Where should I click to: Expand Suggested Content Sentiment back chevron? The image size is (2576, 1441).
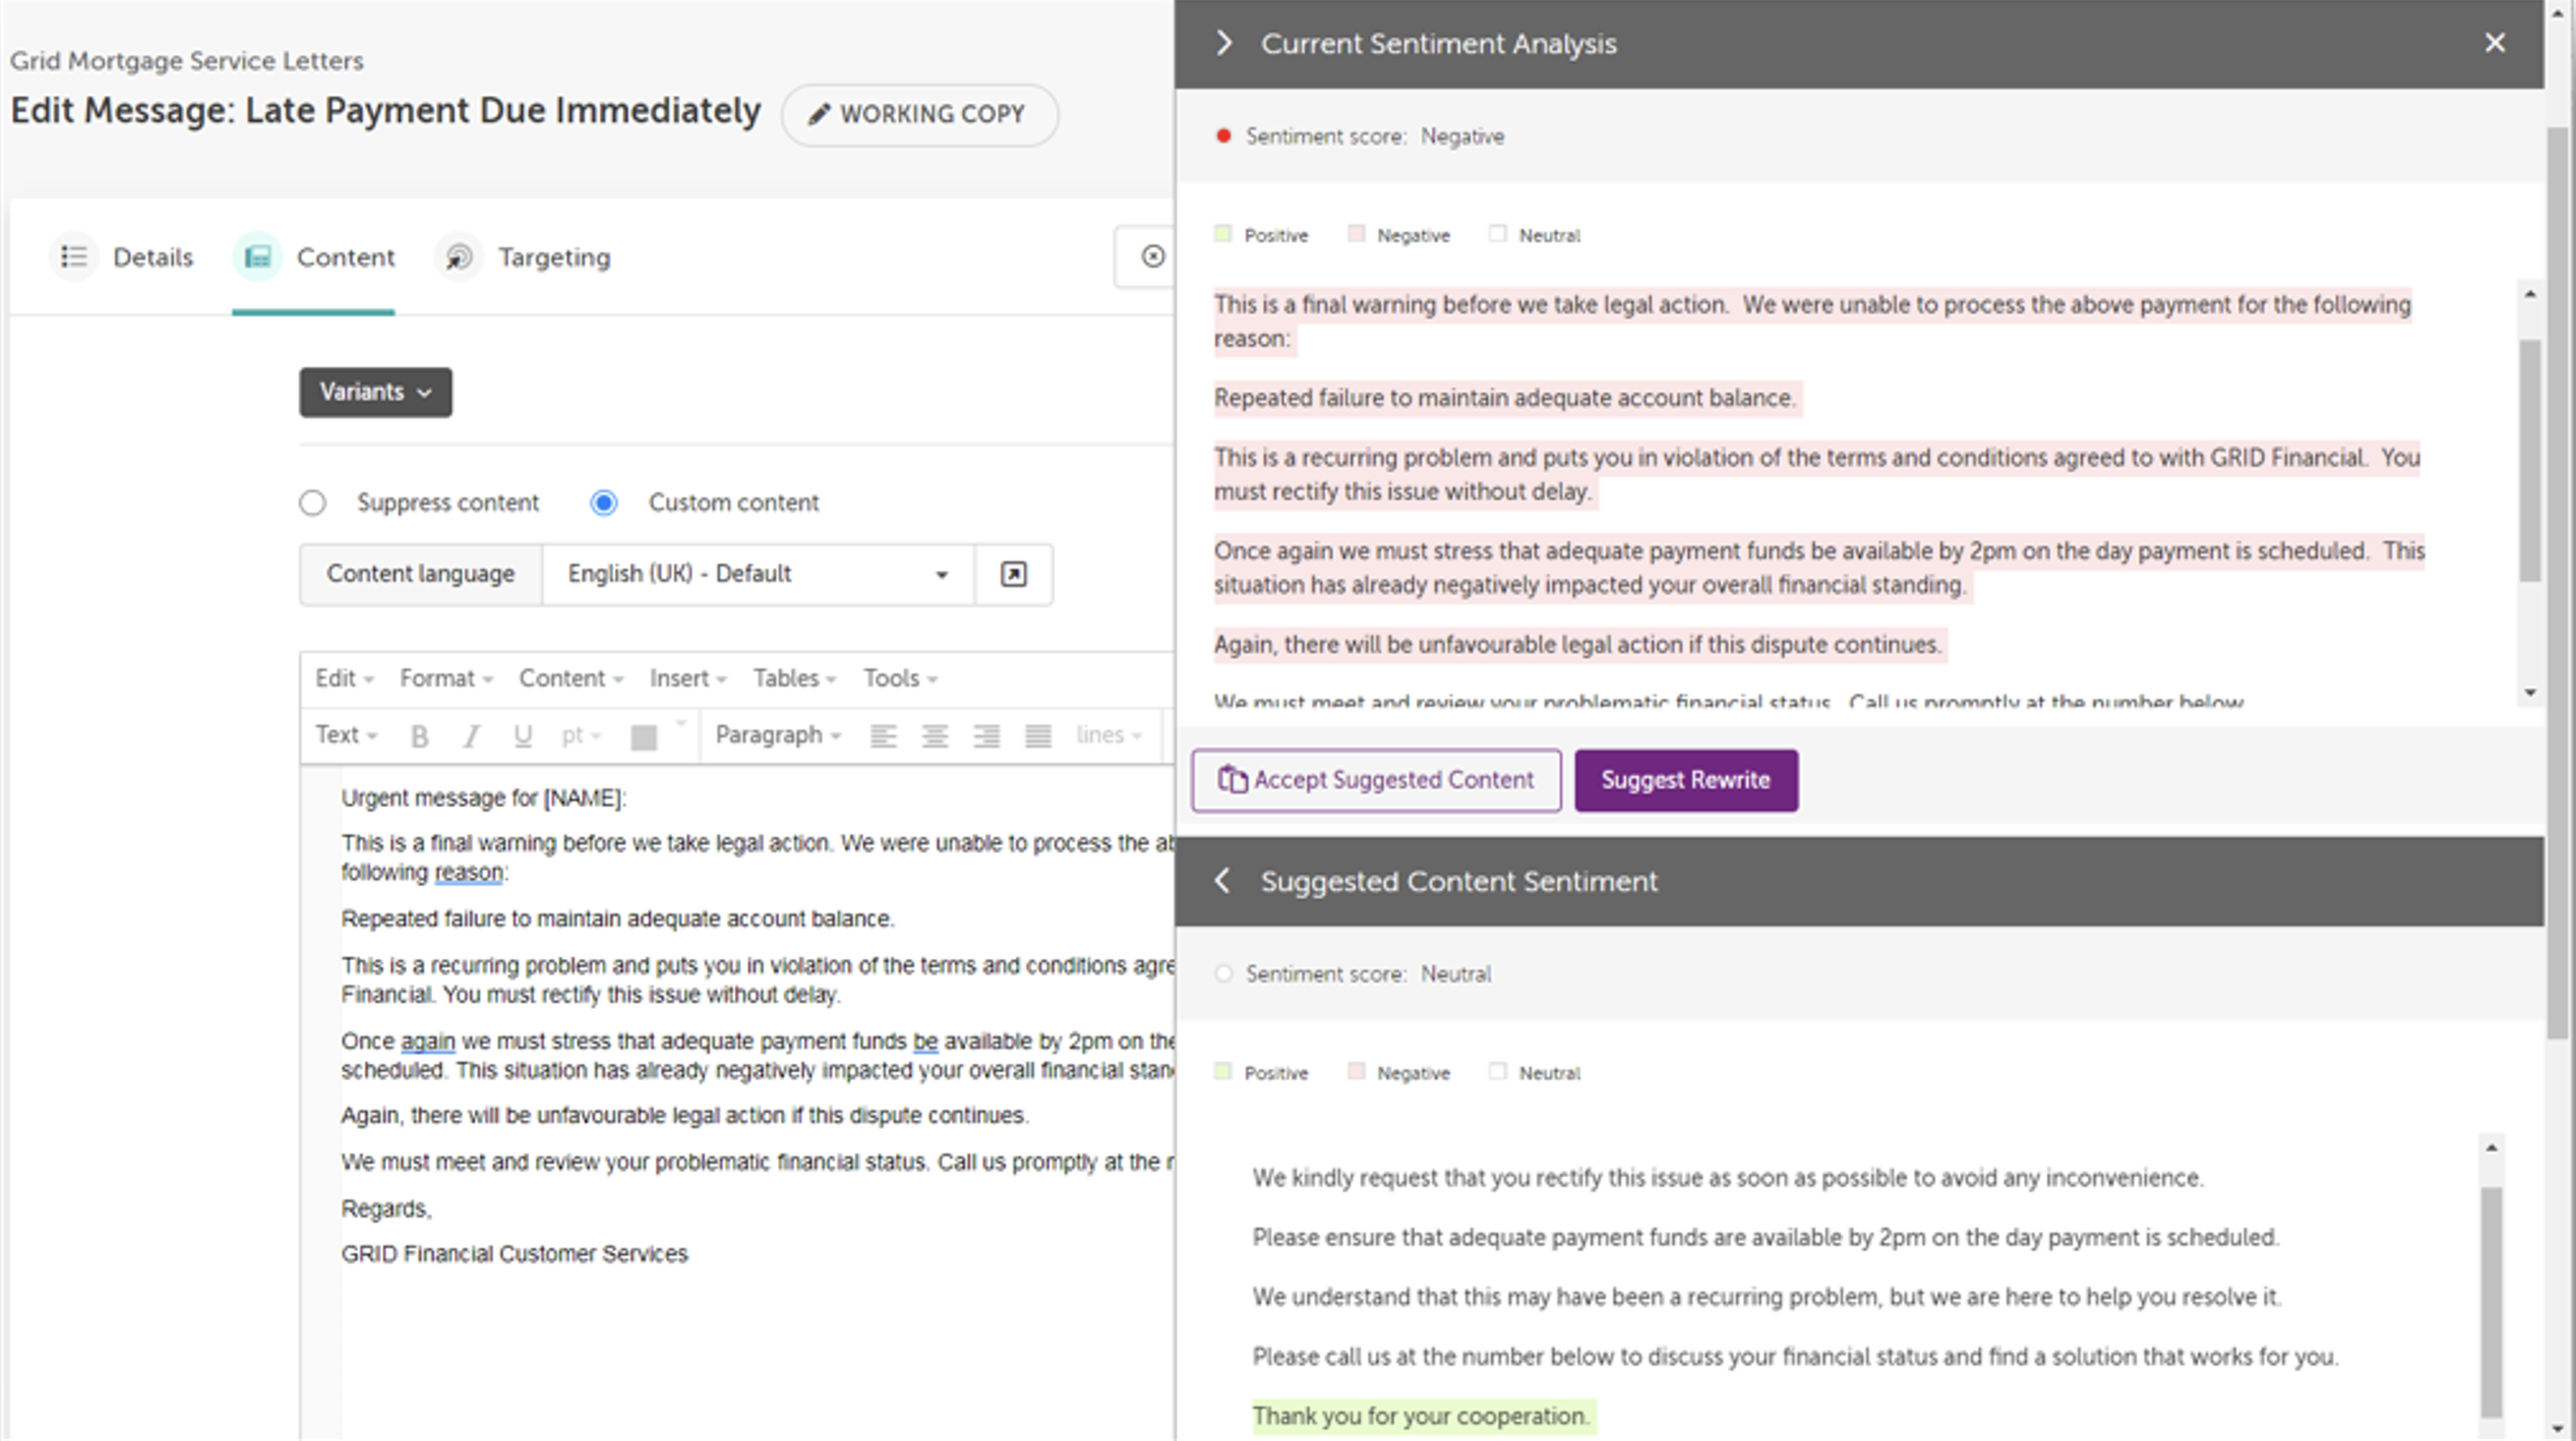[1222, 881]
